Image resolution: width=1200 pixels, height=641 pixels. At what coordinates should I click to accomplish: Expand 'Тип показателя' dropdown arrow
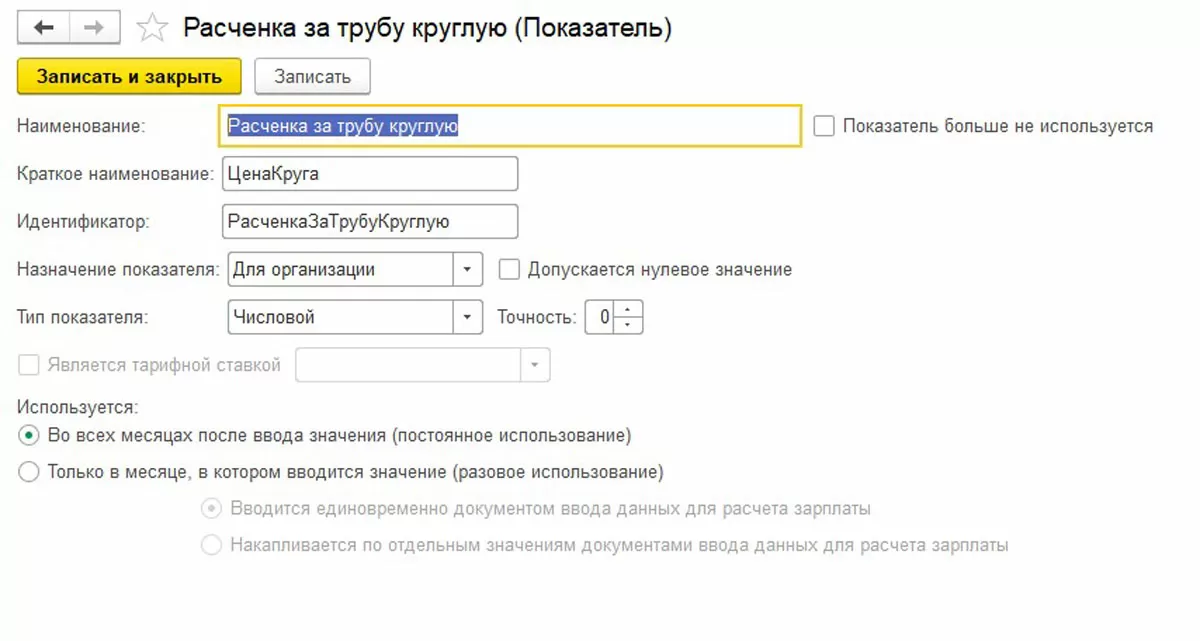point(468,318)
